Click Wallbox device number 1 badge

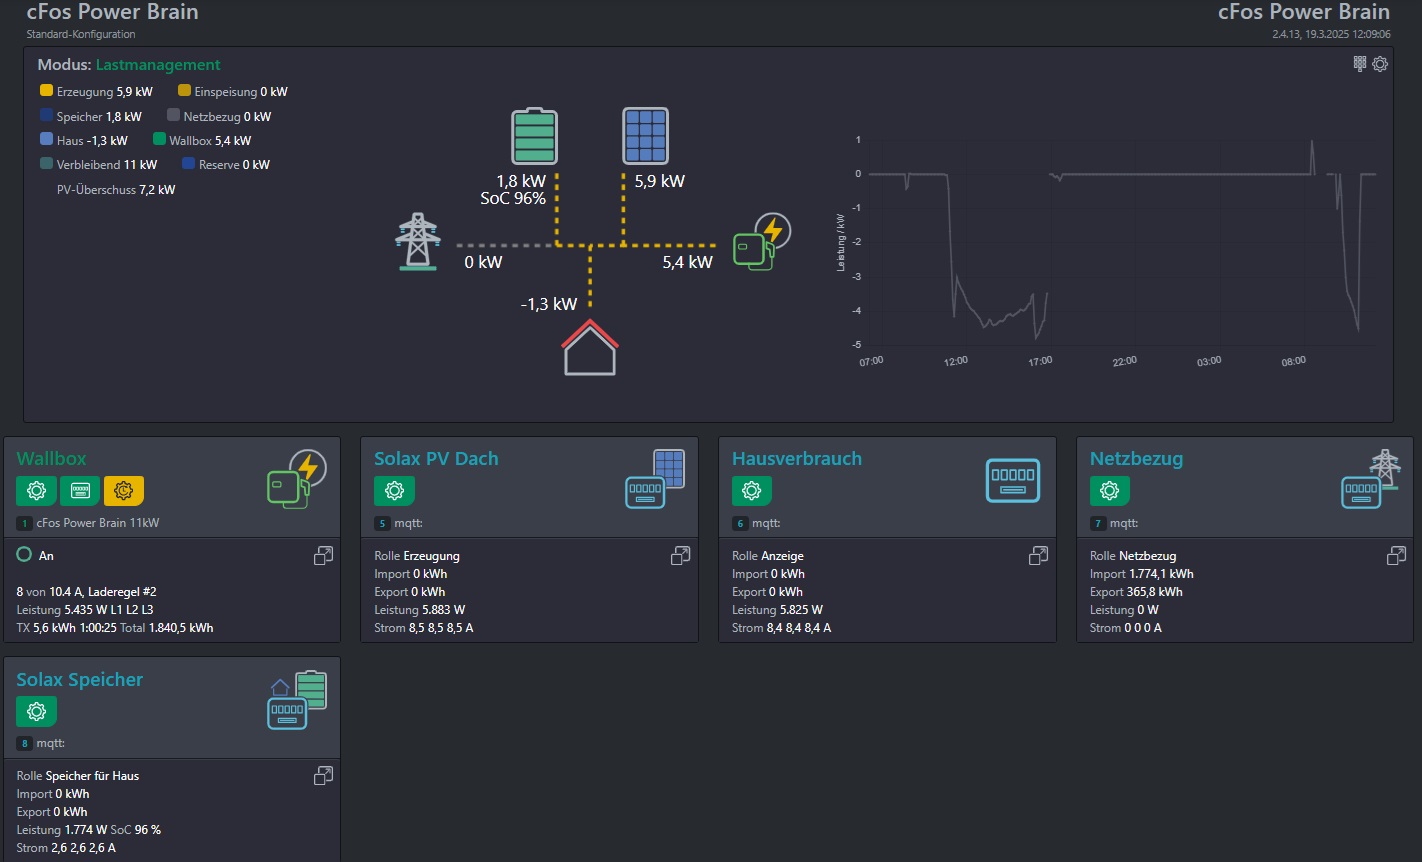tap(24, 523)
